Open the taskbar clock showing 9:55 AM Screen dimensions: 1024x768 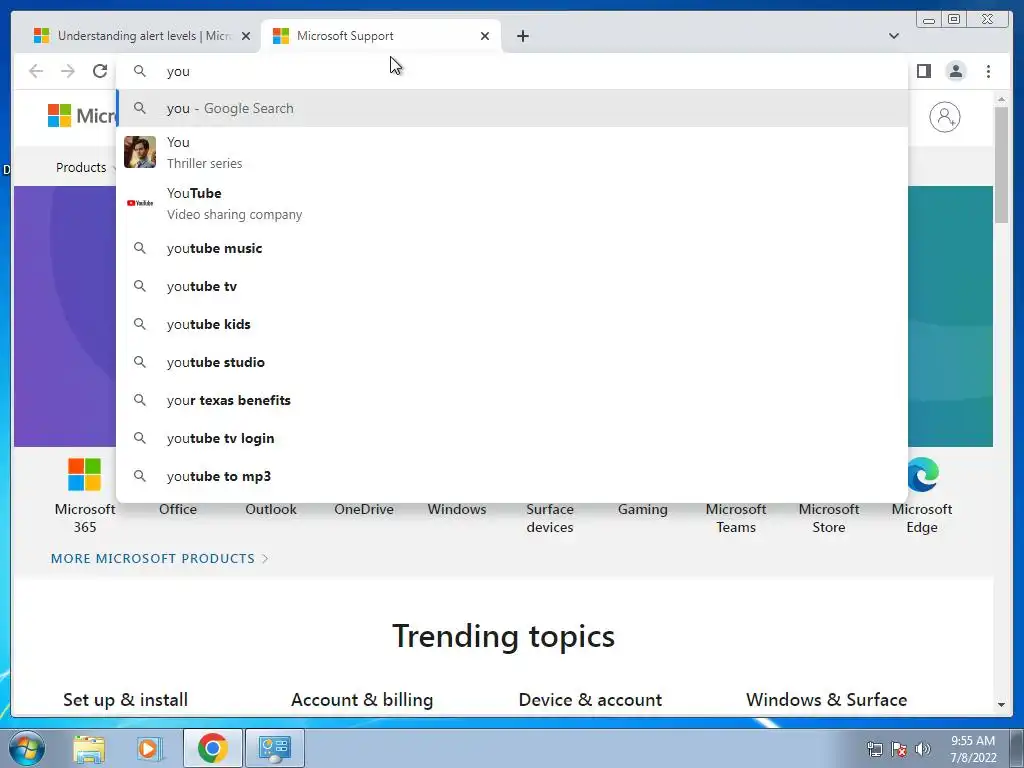pos(973,749)
